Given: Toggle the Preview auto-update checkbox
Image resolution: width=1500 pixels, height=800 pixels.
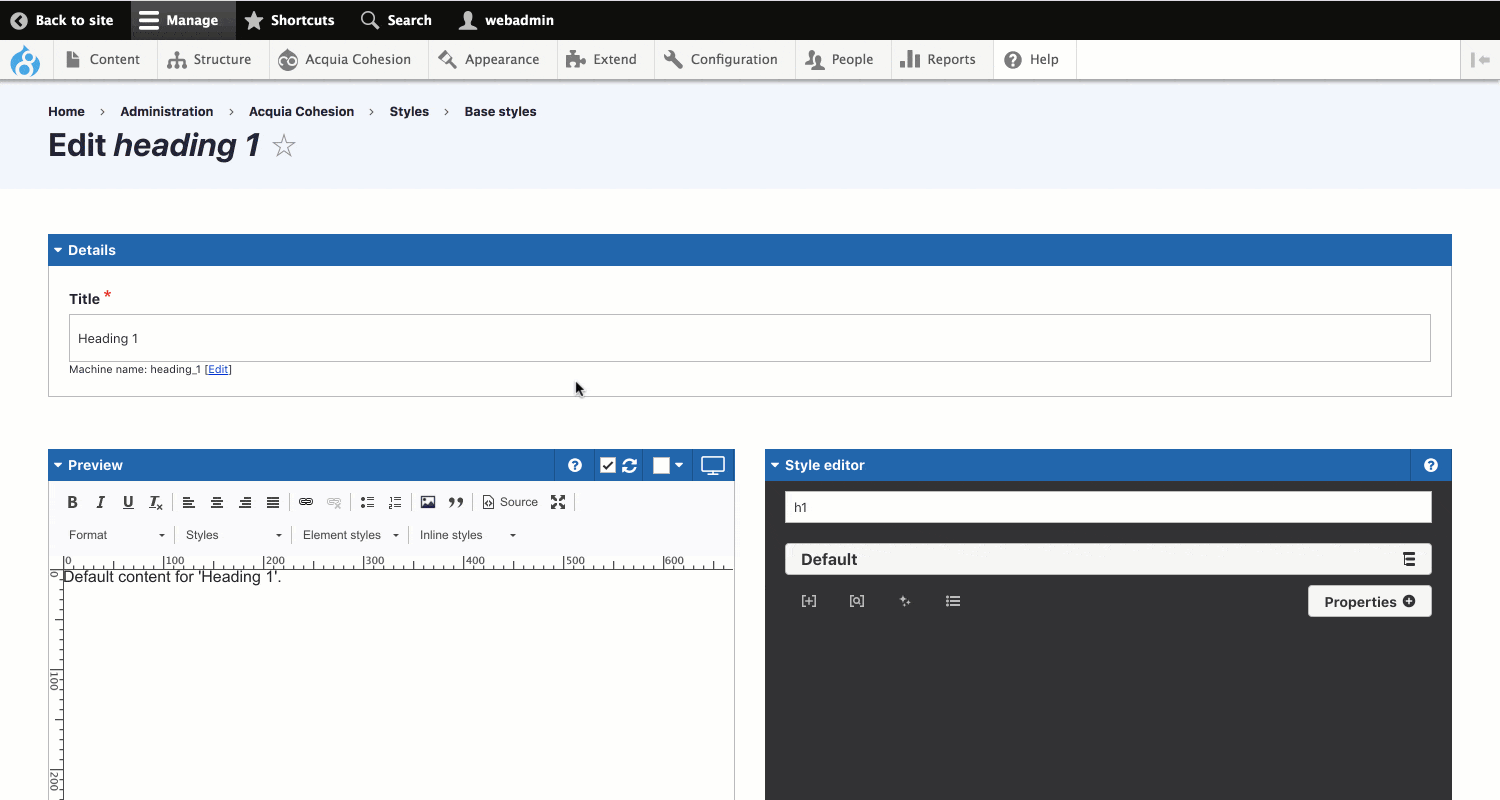Looking at the screenshot, I should (607, 465).
